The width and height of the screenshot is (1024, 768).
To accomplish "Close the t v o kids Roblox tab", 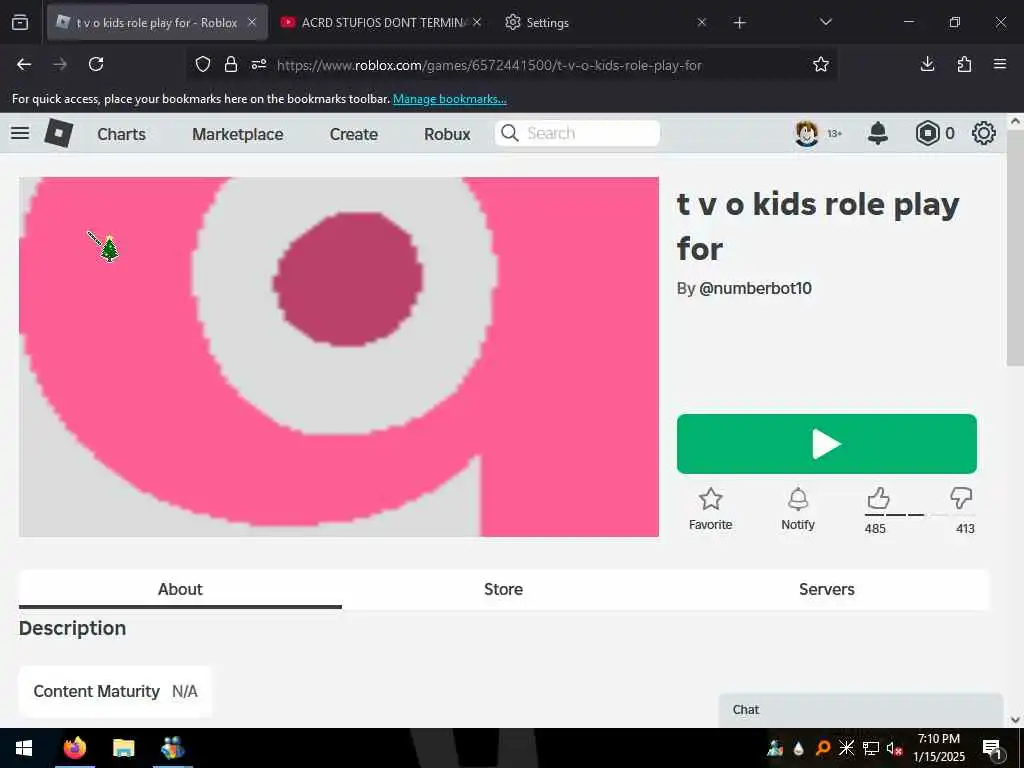I will pos(252,22).
